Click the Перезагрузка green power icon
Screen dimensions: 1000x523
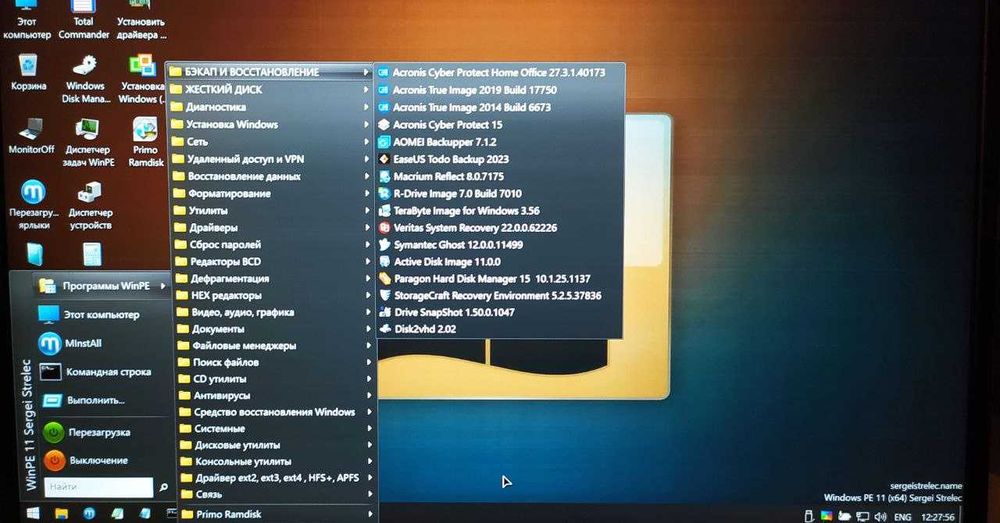click(54, 432)
